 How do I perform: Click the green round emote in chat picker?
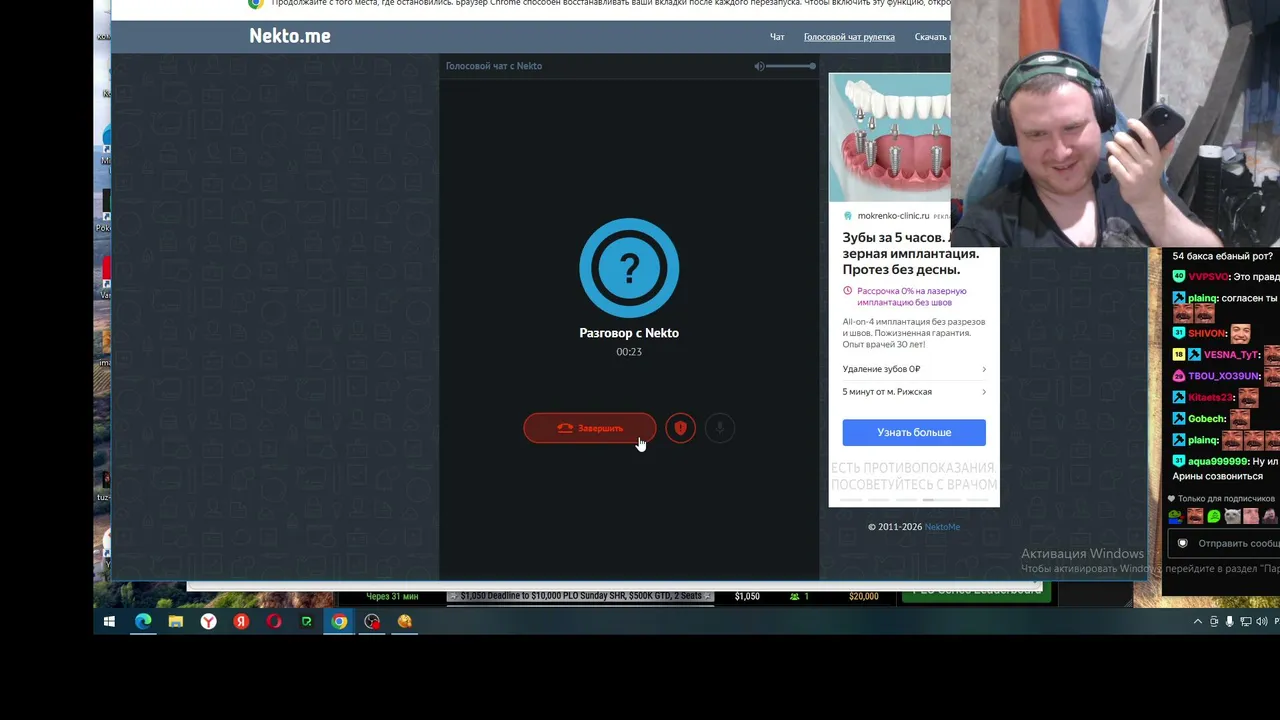(x=1214, y=517)
